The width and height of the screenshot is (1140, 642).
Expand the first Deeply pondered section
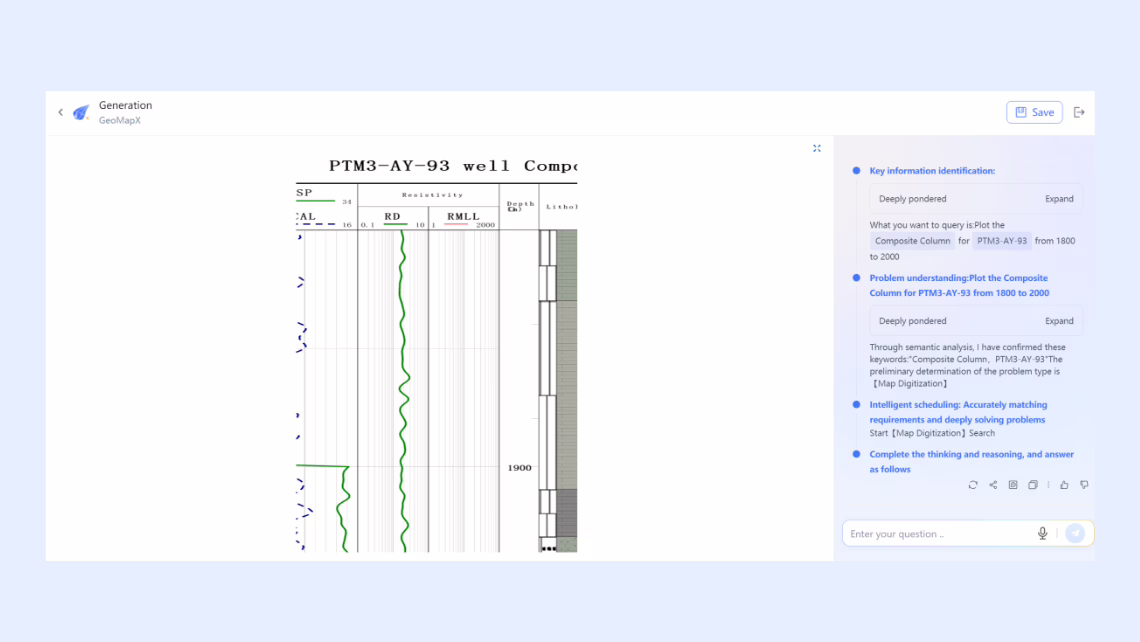click(x=1059, y=199)
